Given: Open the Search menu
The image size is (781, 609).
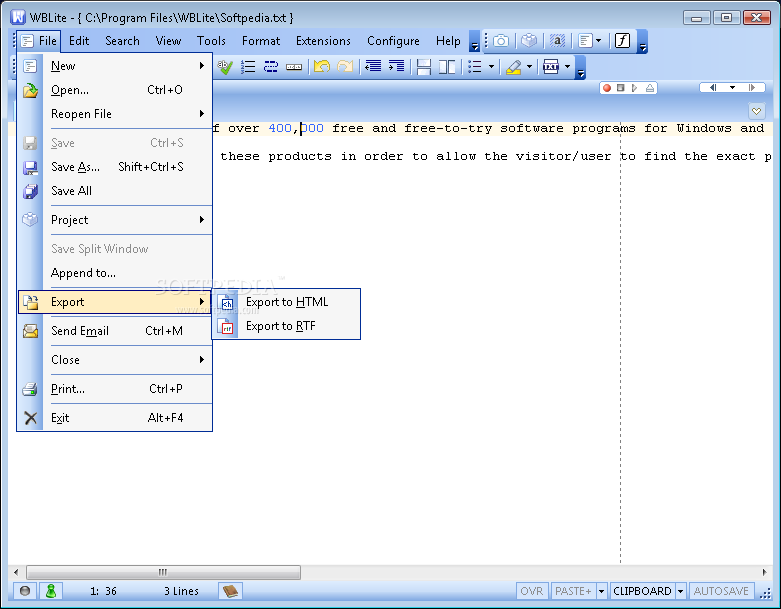Looking at the screenshot, I should (123, 41).
